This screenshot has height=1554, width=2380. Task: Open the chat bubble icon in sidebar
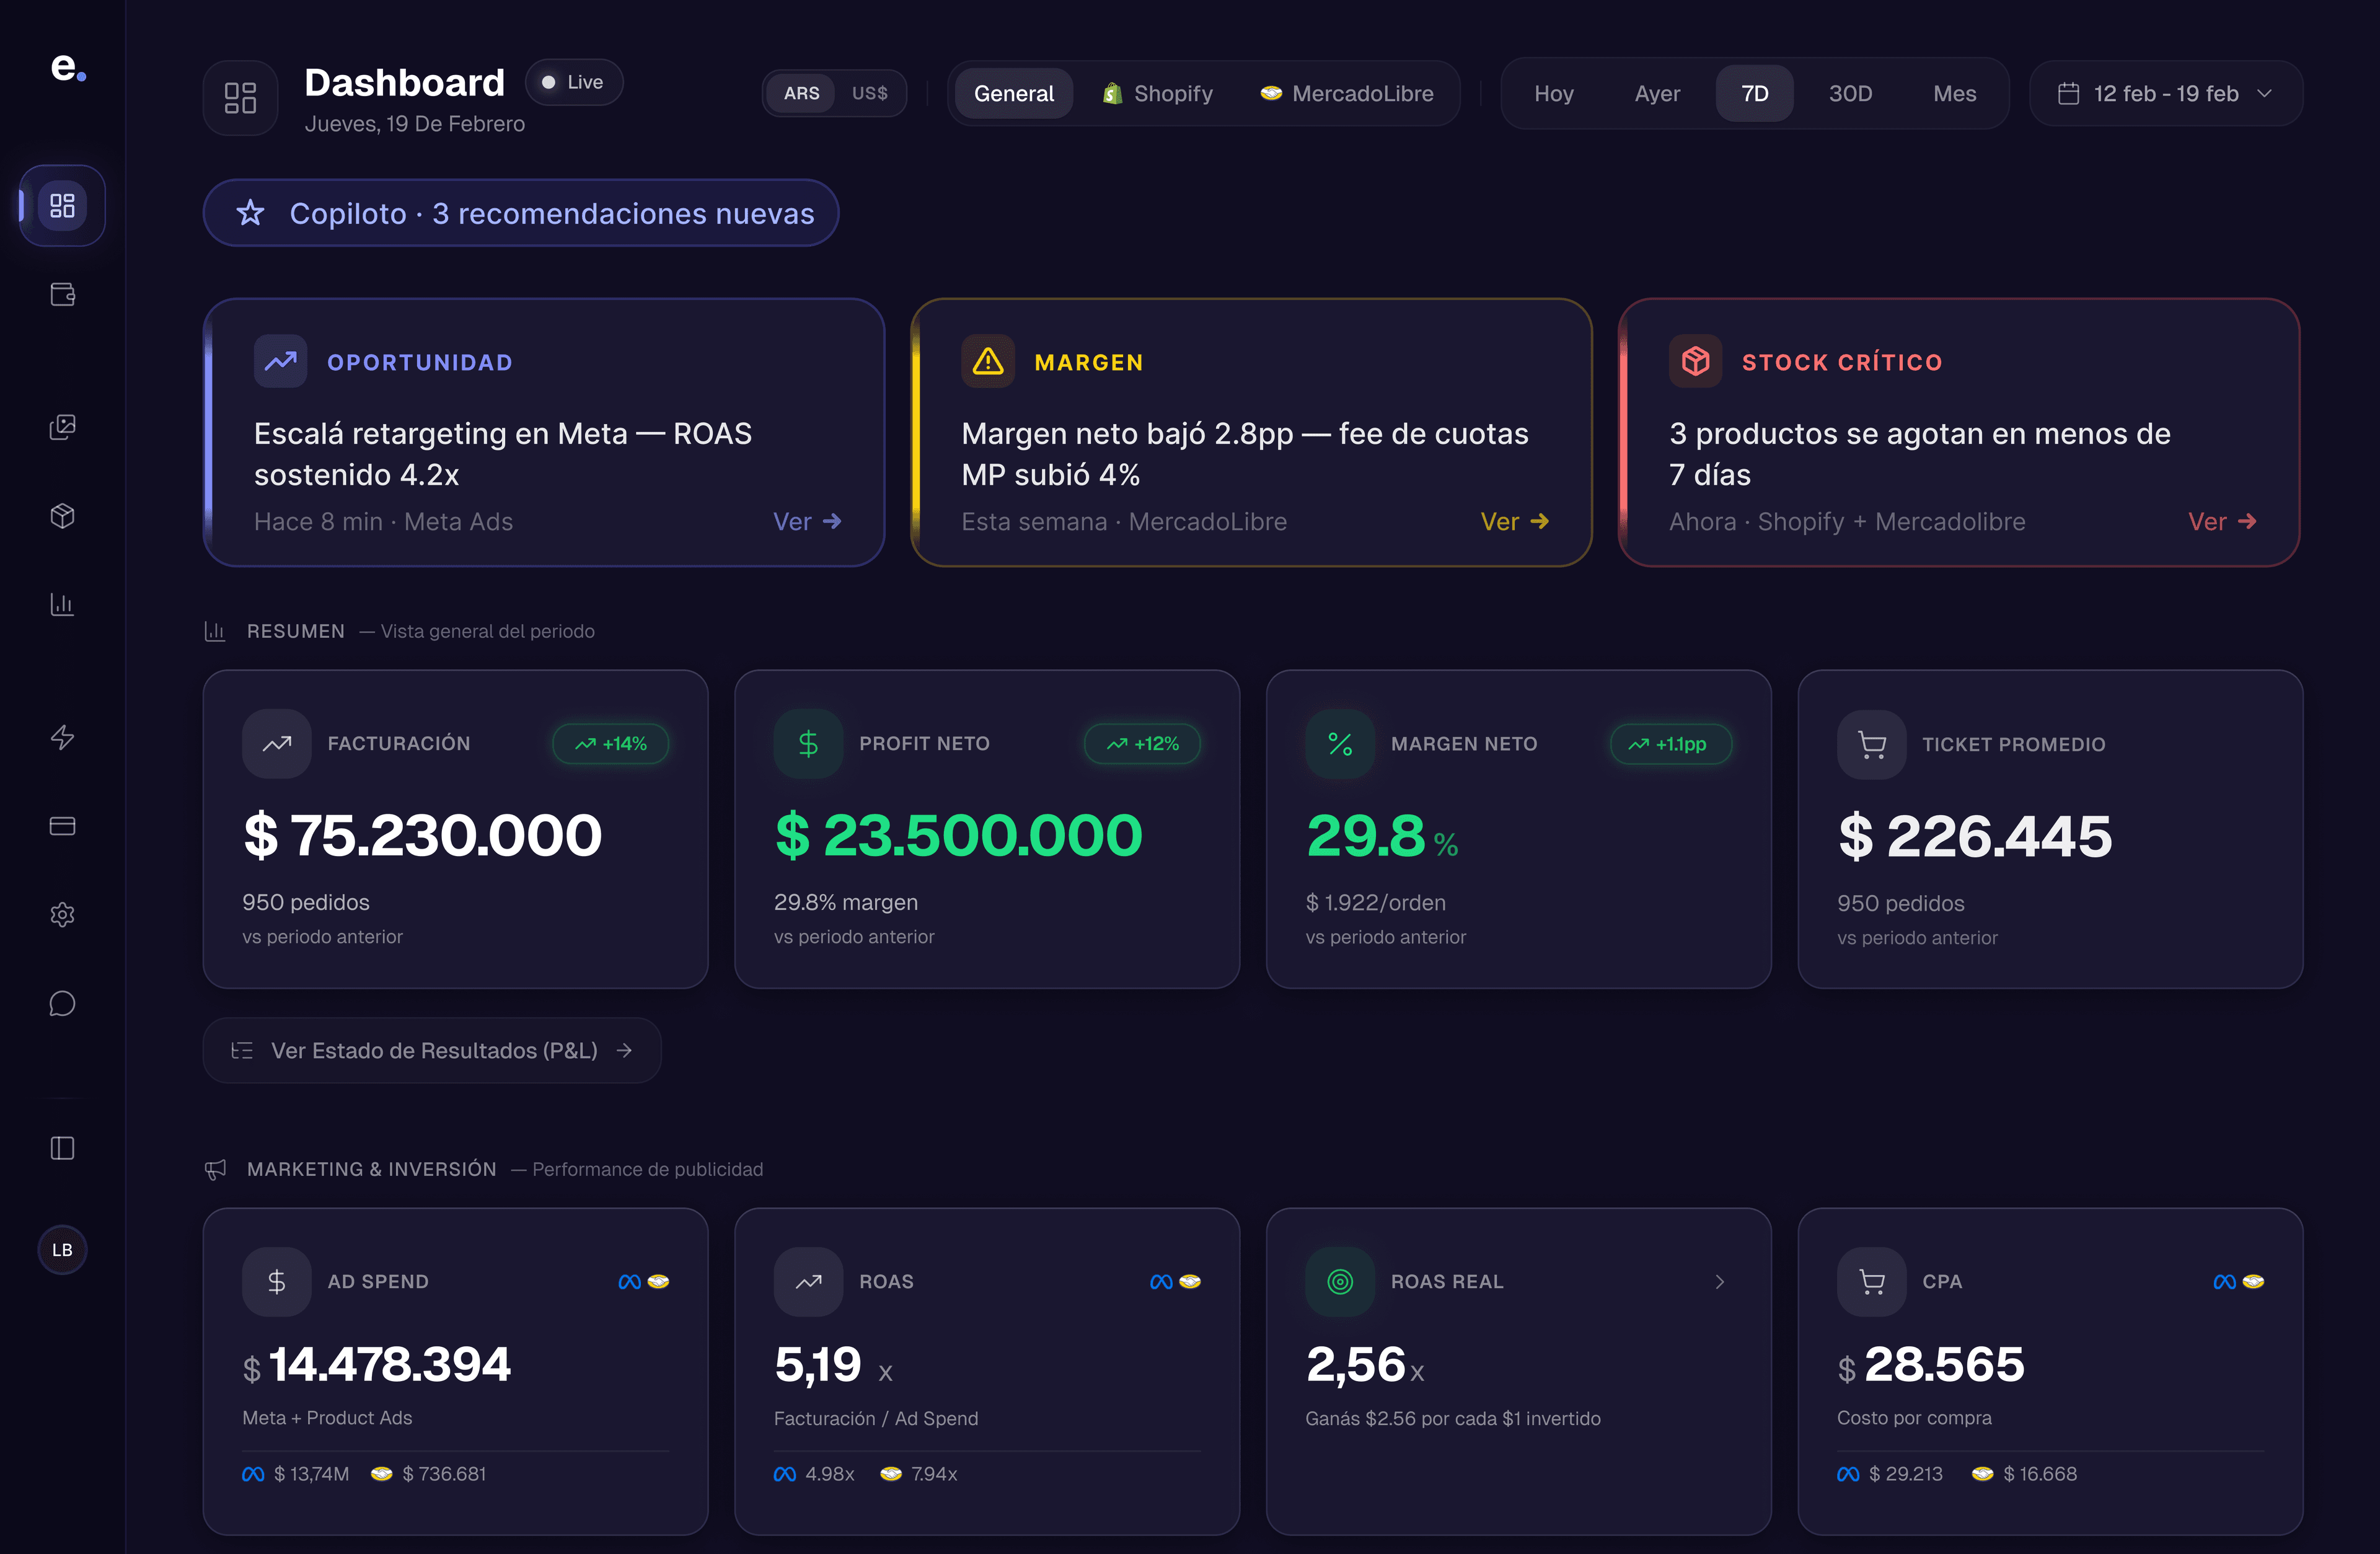pyautogui.click(x=62, y=1004)
